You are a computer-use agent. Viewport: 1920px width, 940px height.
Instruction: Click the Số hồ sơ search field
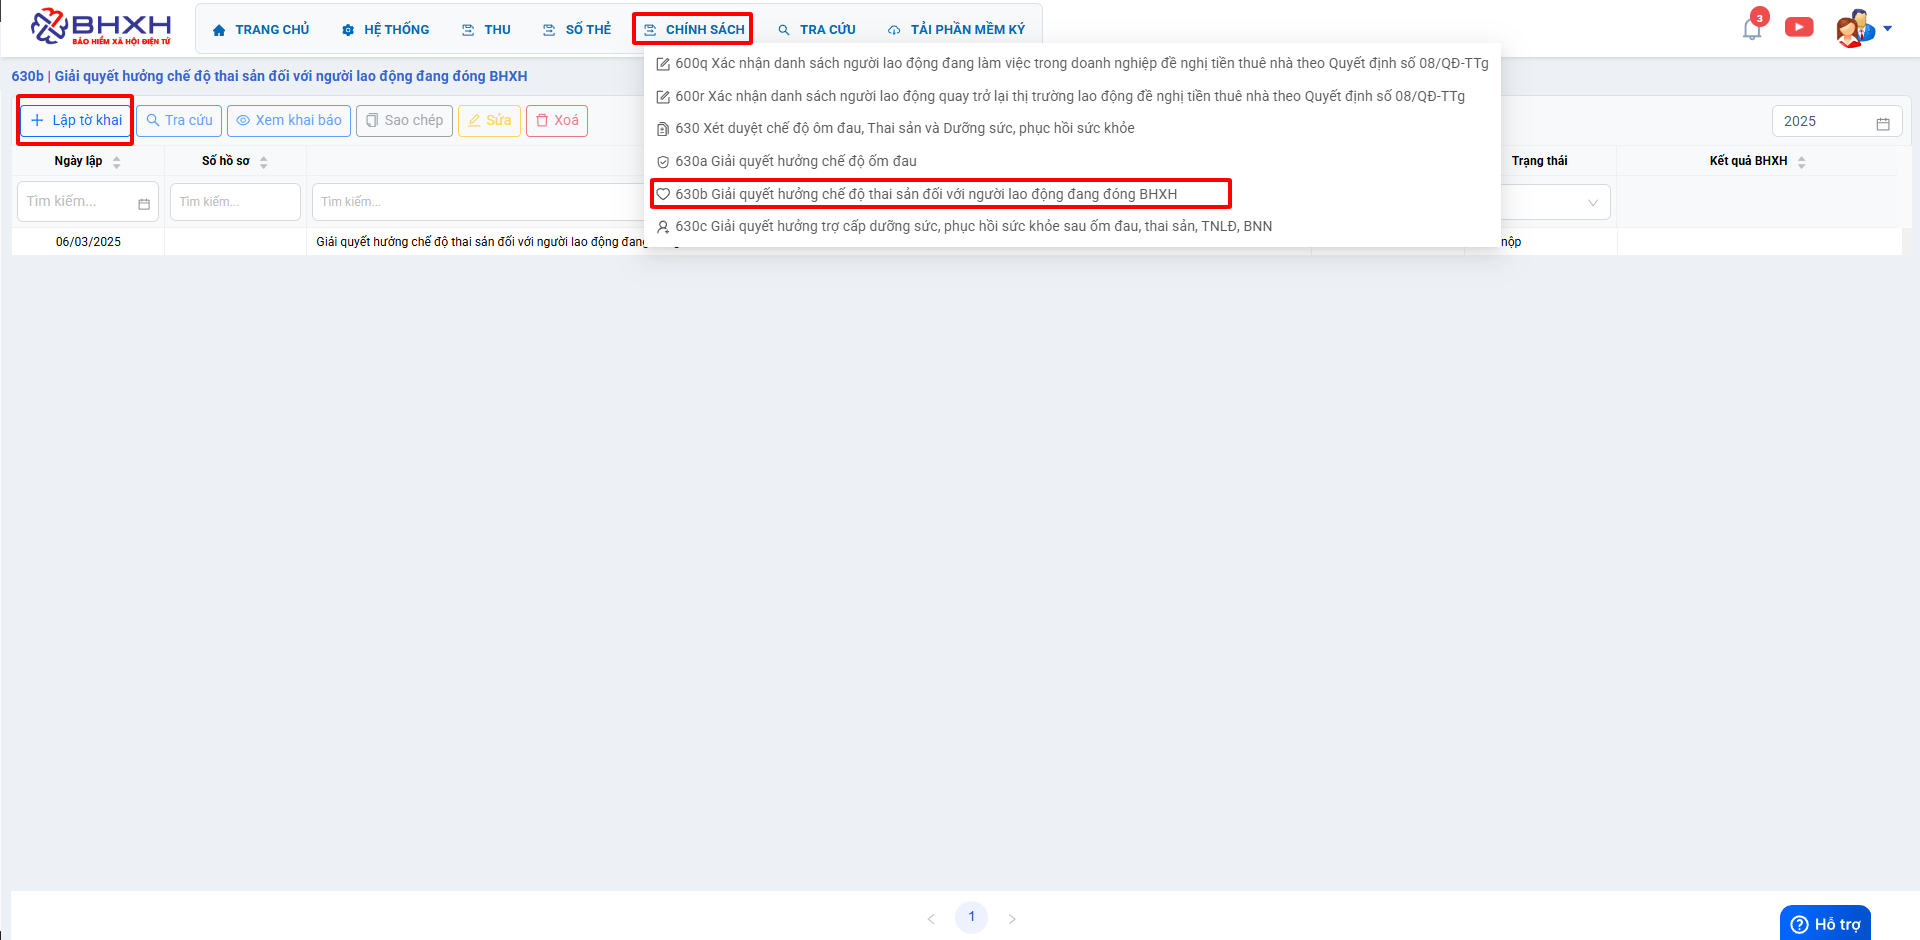pos(235,202)
